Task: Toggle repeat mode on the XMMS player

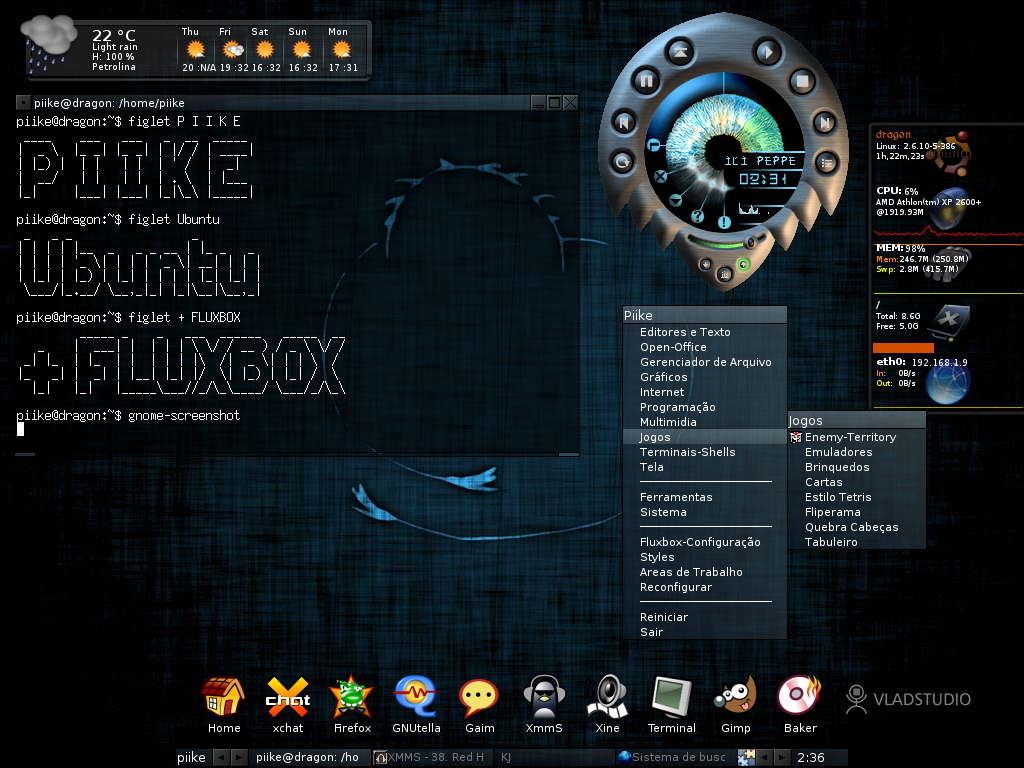Action: (x=622, y=161)
